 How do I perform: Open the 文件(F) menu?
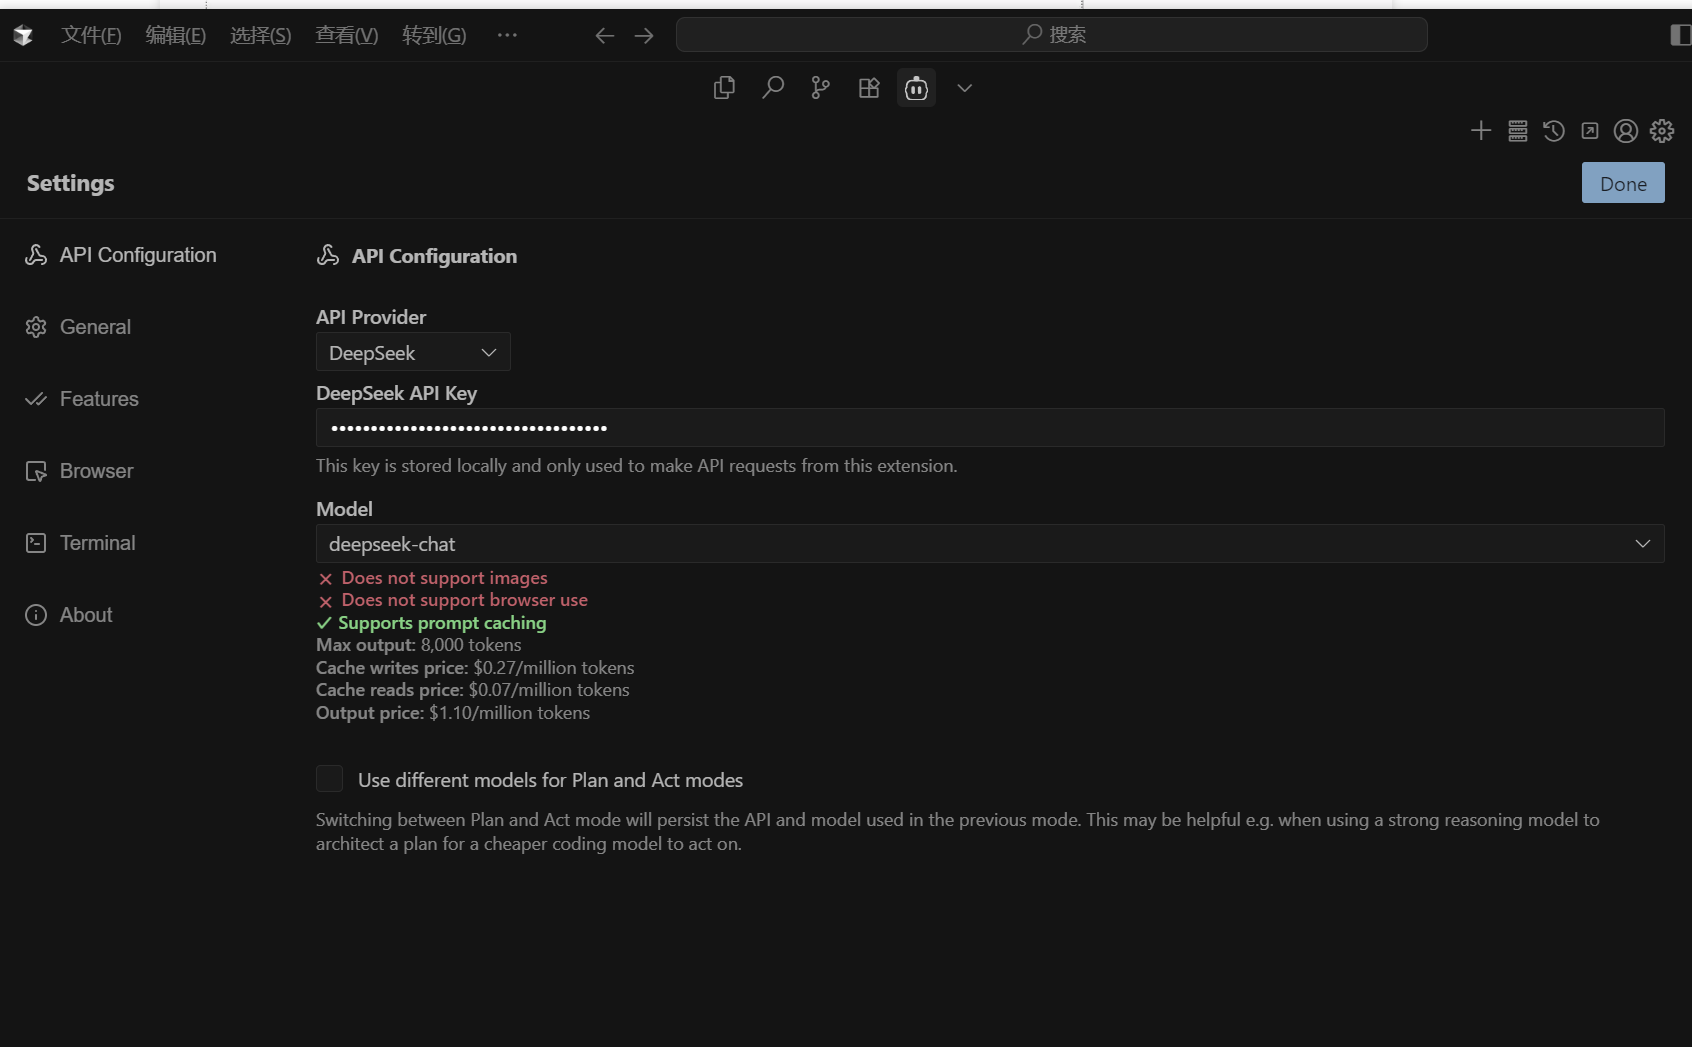pos(91,35)
